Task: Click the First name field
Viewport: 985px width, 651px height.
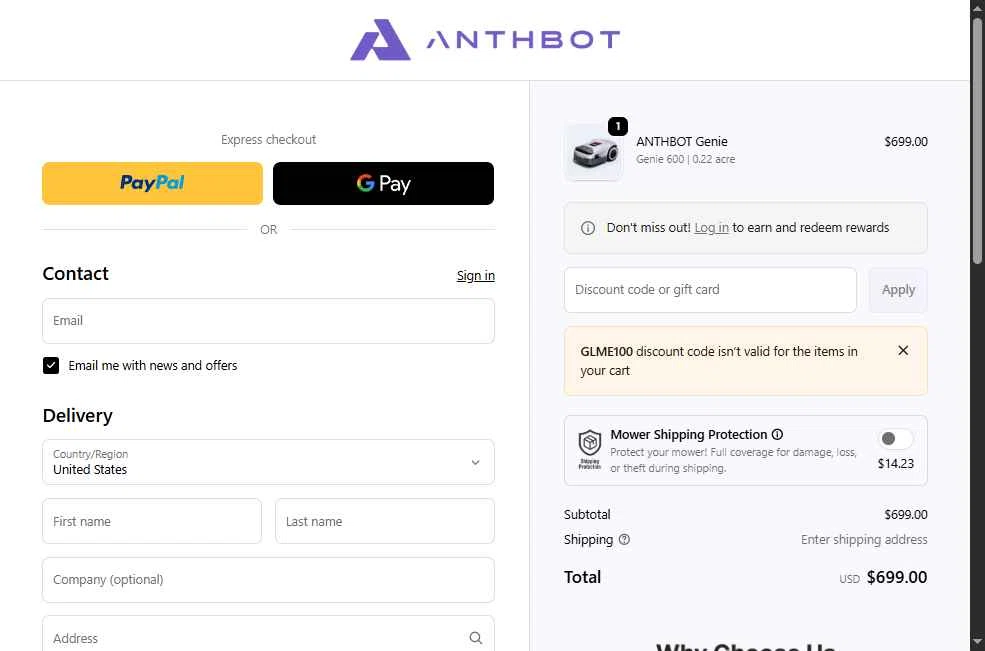Action: click(x=151, y=521)
